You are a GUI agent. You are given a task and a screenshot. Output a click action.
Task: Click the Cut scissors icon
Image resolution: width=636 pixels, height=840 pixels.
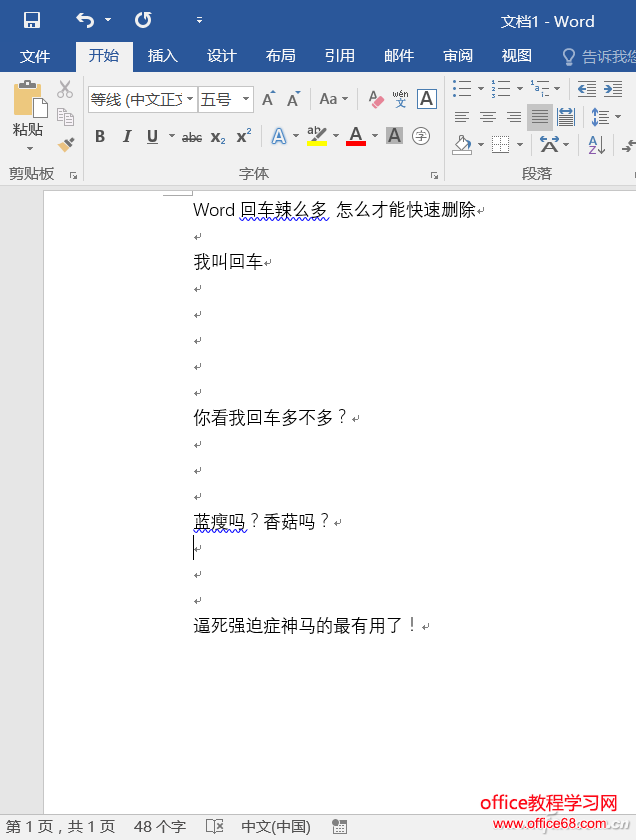(x=66, y=90)
